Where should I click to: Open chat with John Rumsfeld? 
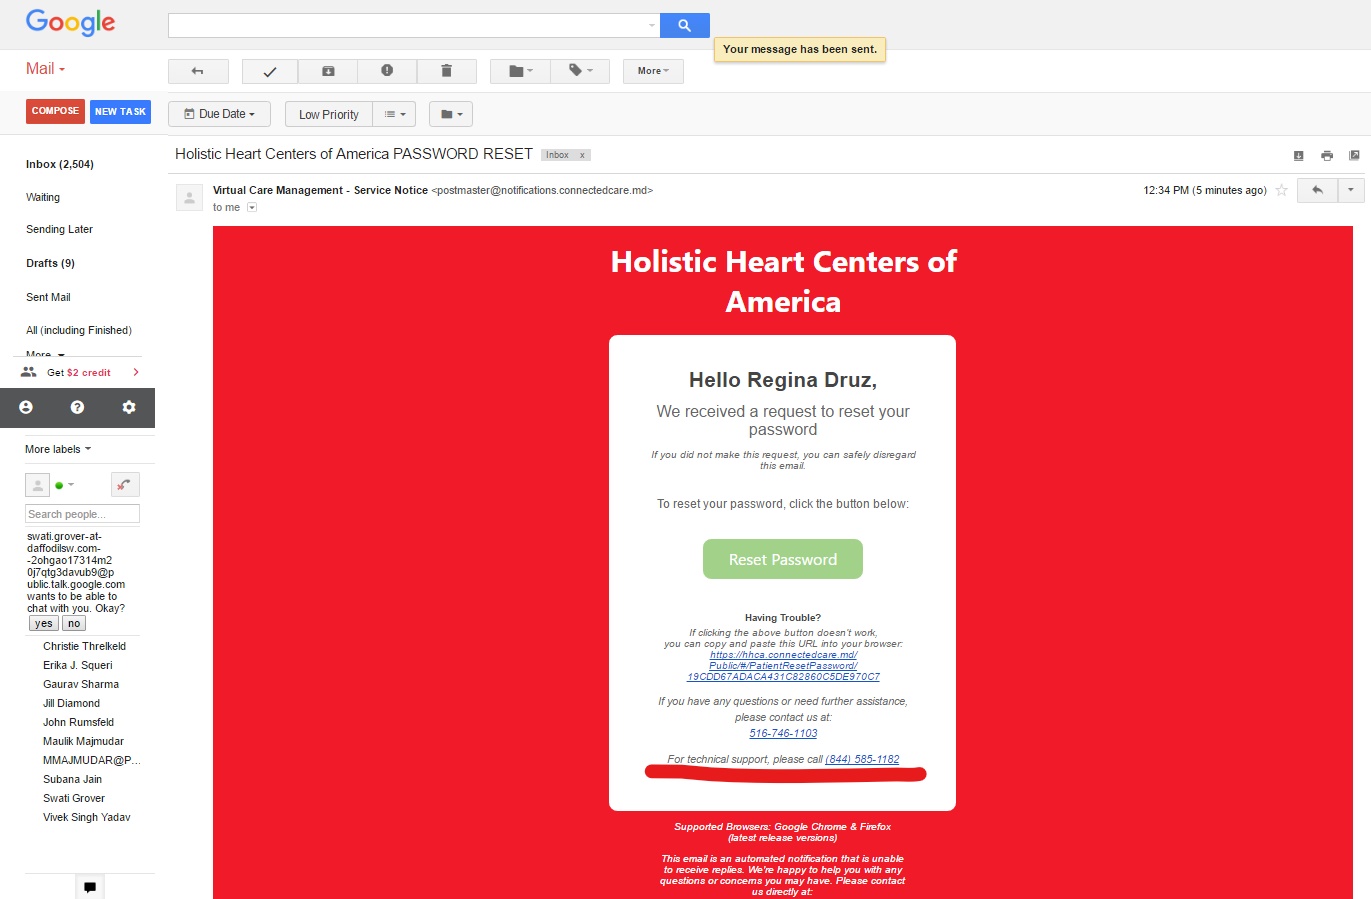coord(78,722)
